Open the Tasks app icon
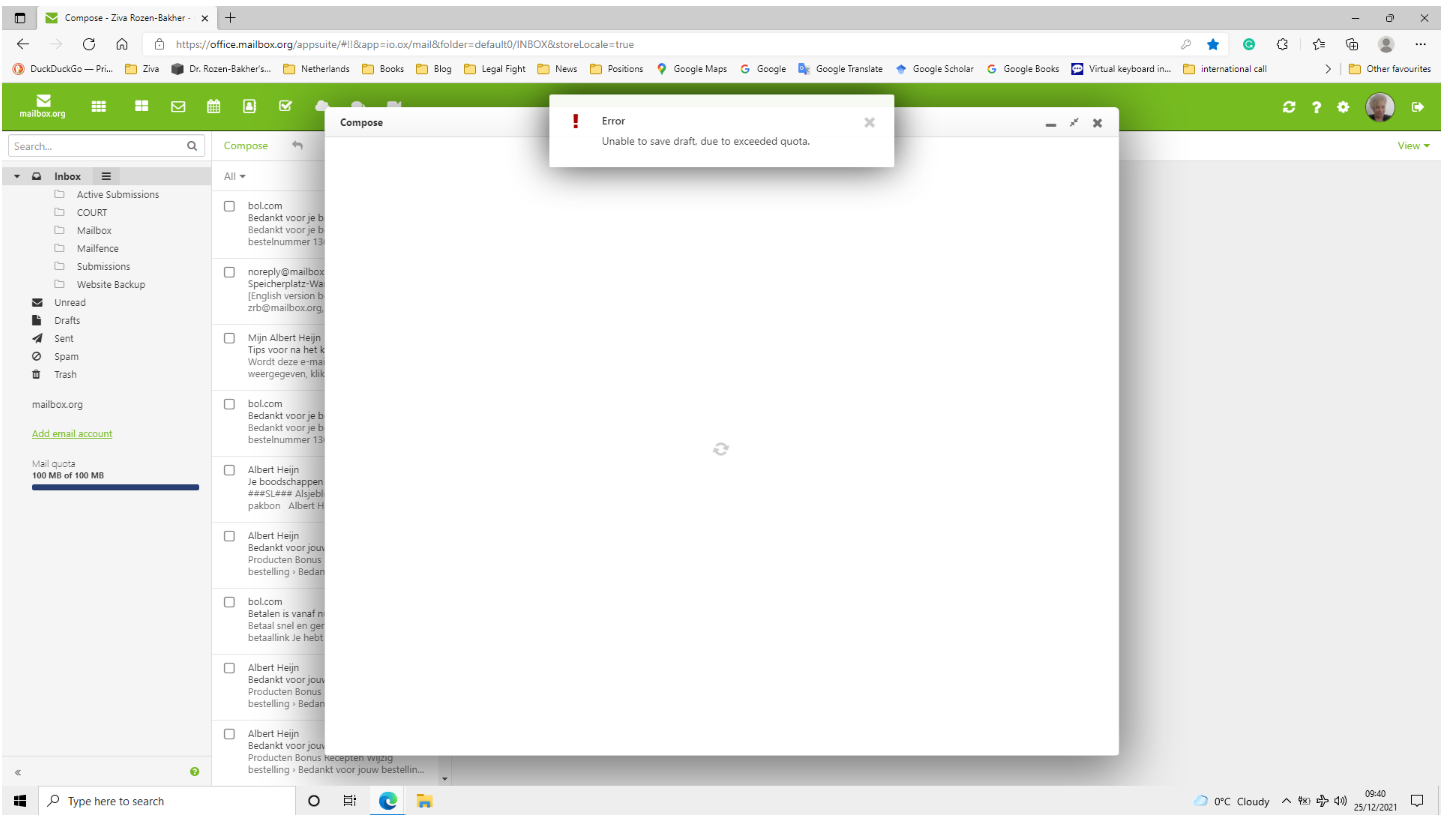This screenshot has height=822, width=1448. (286, 106)
